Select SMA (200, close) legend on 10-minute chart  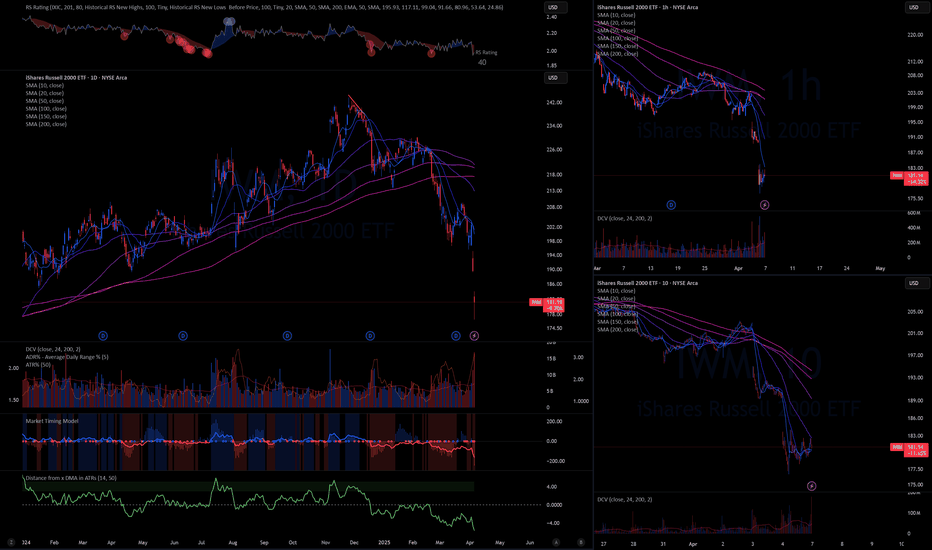pyautogui.click(x=618, y=329)
